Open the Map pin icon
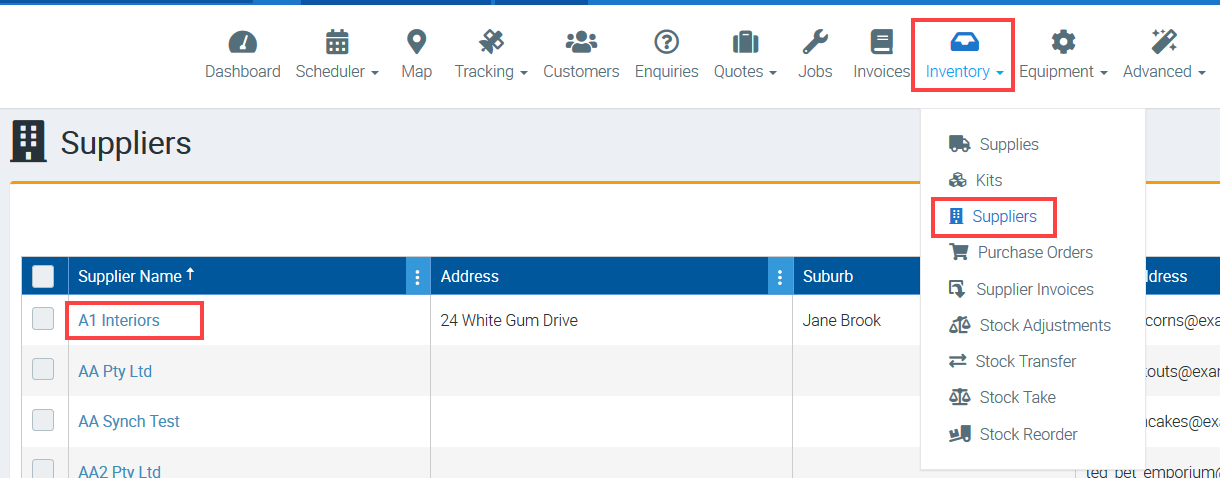The width and height of the screenshot is (1220, 478). [x=416, y=42]
